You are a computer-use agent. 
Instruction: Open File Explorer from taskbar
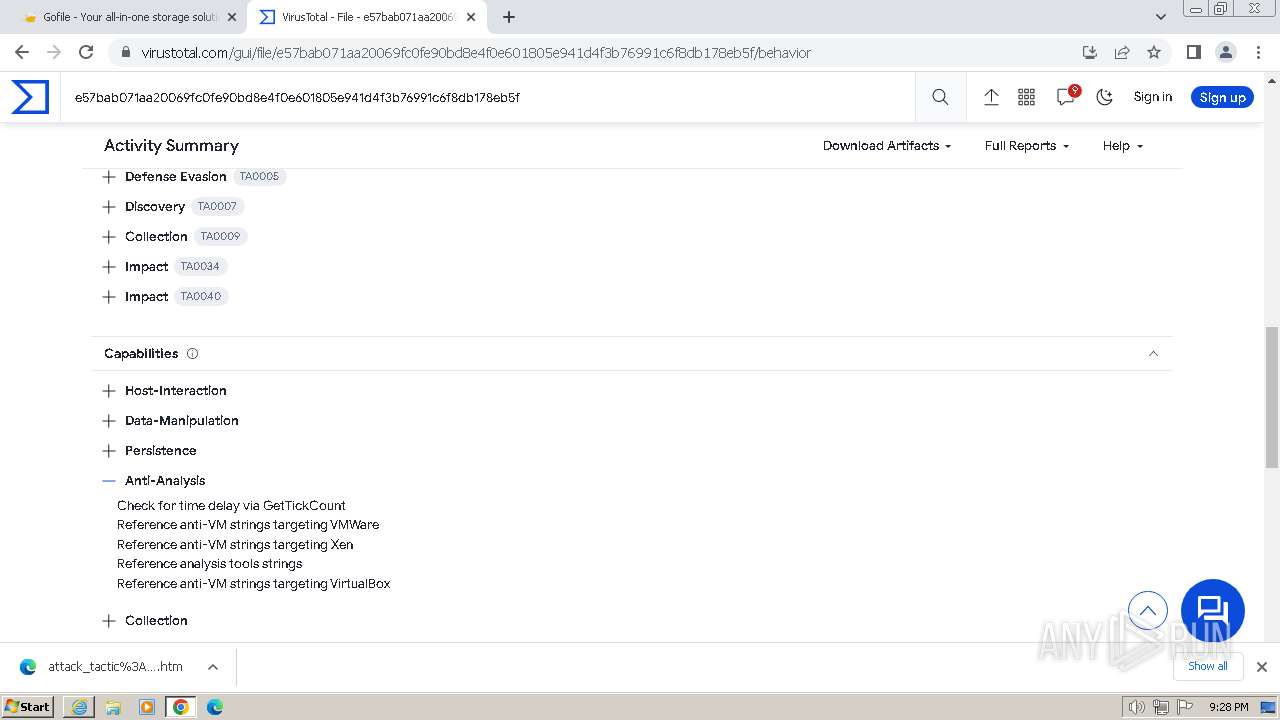click(113, 707)
